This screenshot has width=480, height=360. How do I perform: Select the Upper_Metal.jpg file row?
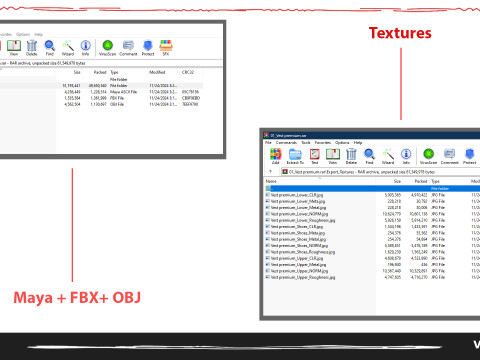click(372, 265)
